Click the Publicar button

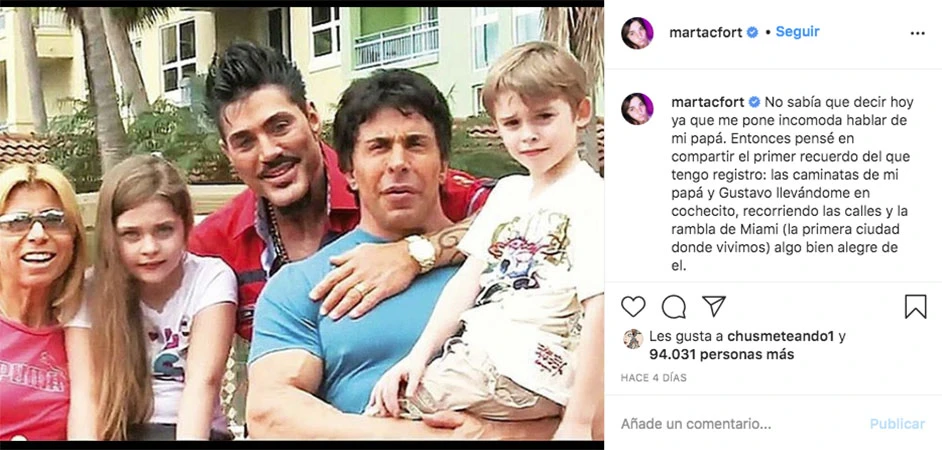(x=898, y=424)
